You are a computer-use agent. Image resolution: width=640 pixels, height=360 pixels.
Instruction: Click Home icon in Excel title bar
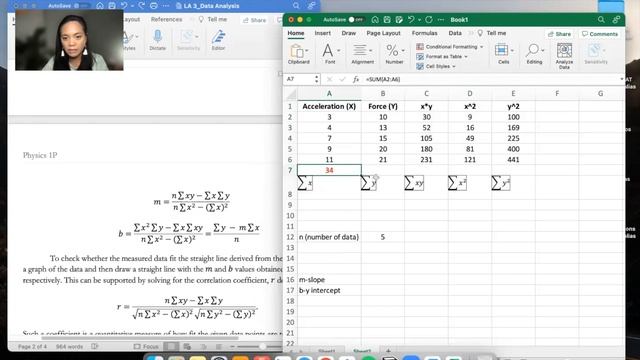pos(375,20)
